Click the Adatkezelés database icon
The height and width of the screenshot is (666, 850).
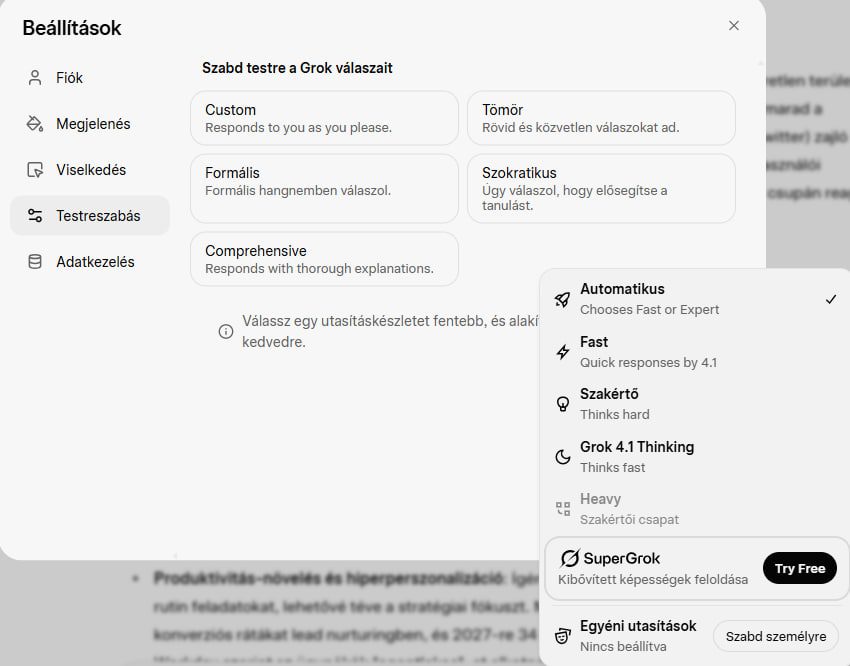tap(36, 262)
